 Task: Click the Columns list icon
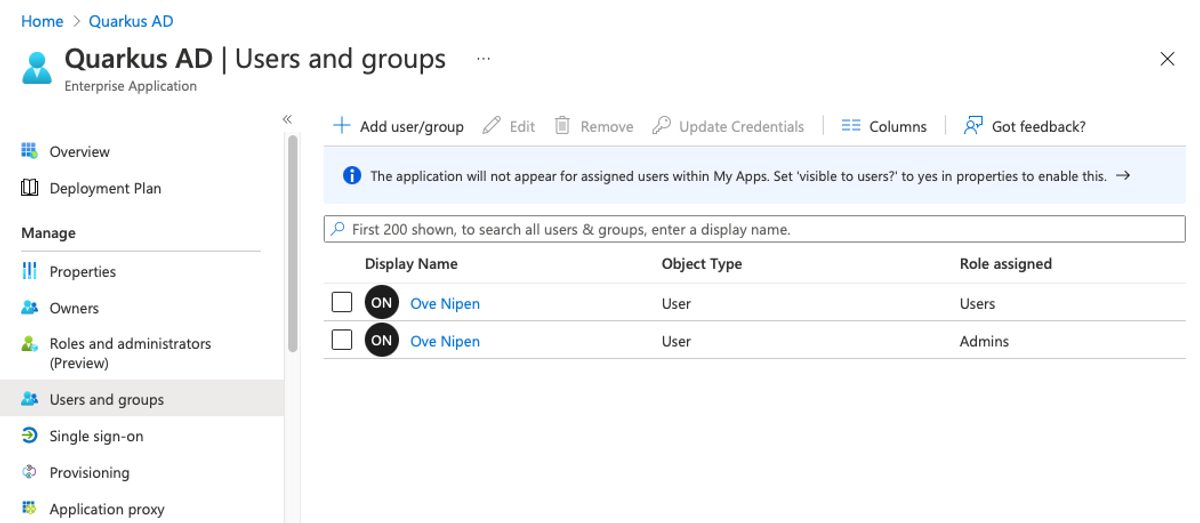tap(851, 125)
